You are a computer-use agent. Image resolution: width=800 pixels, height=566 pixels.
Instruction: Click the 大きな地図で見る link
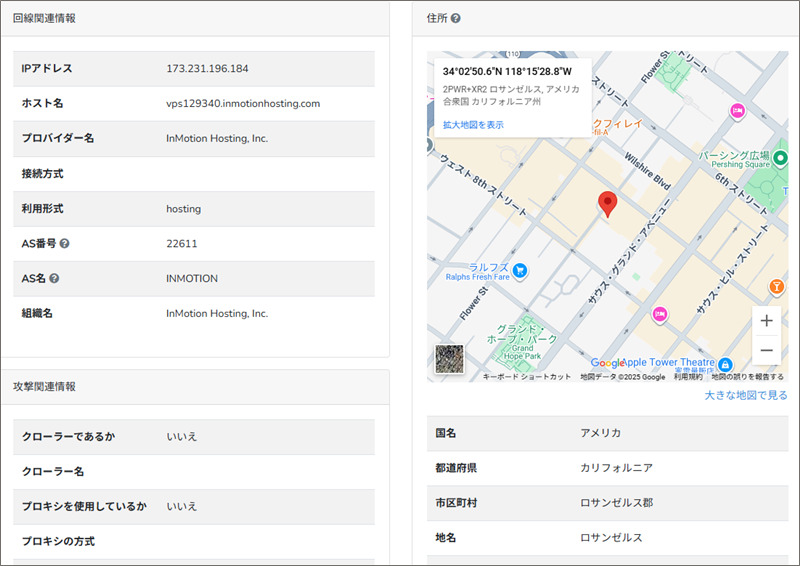point(745,395)
